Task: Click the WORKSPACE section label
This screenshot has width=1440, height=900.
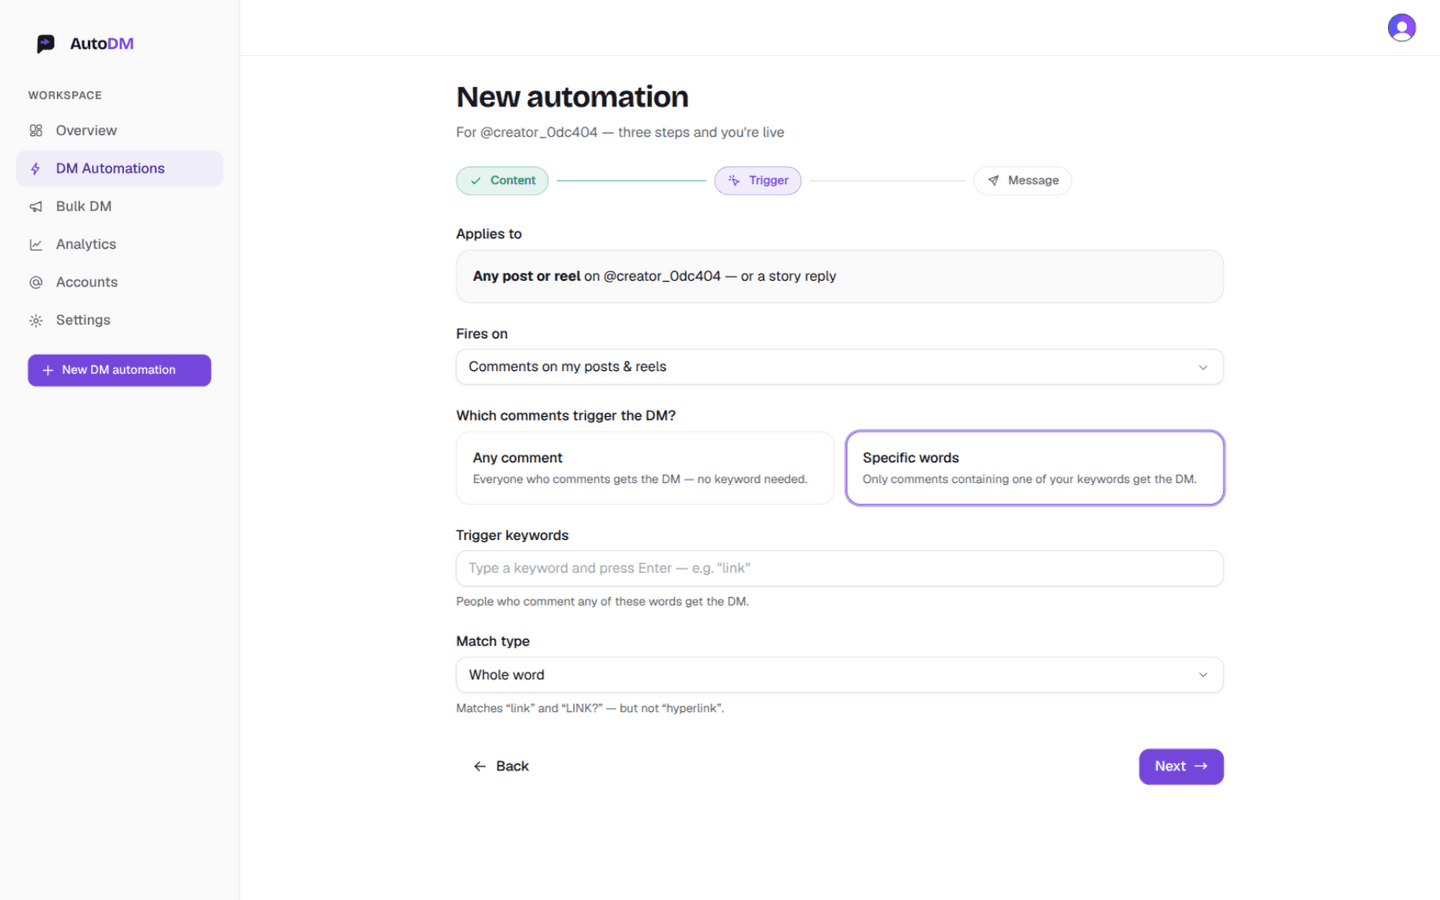Action: coord(65,96)
